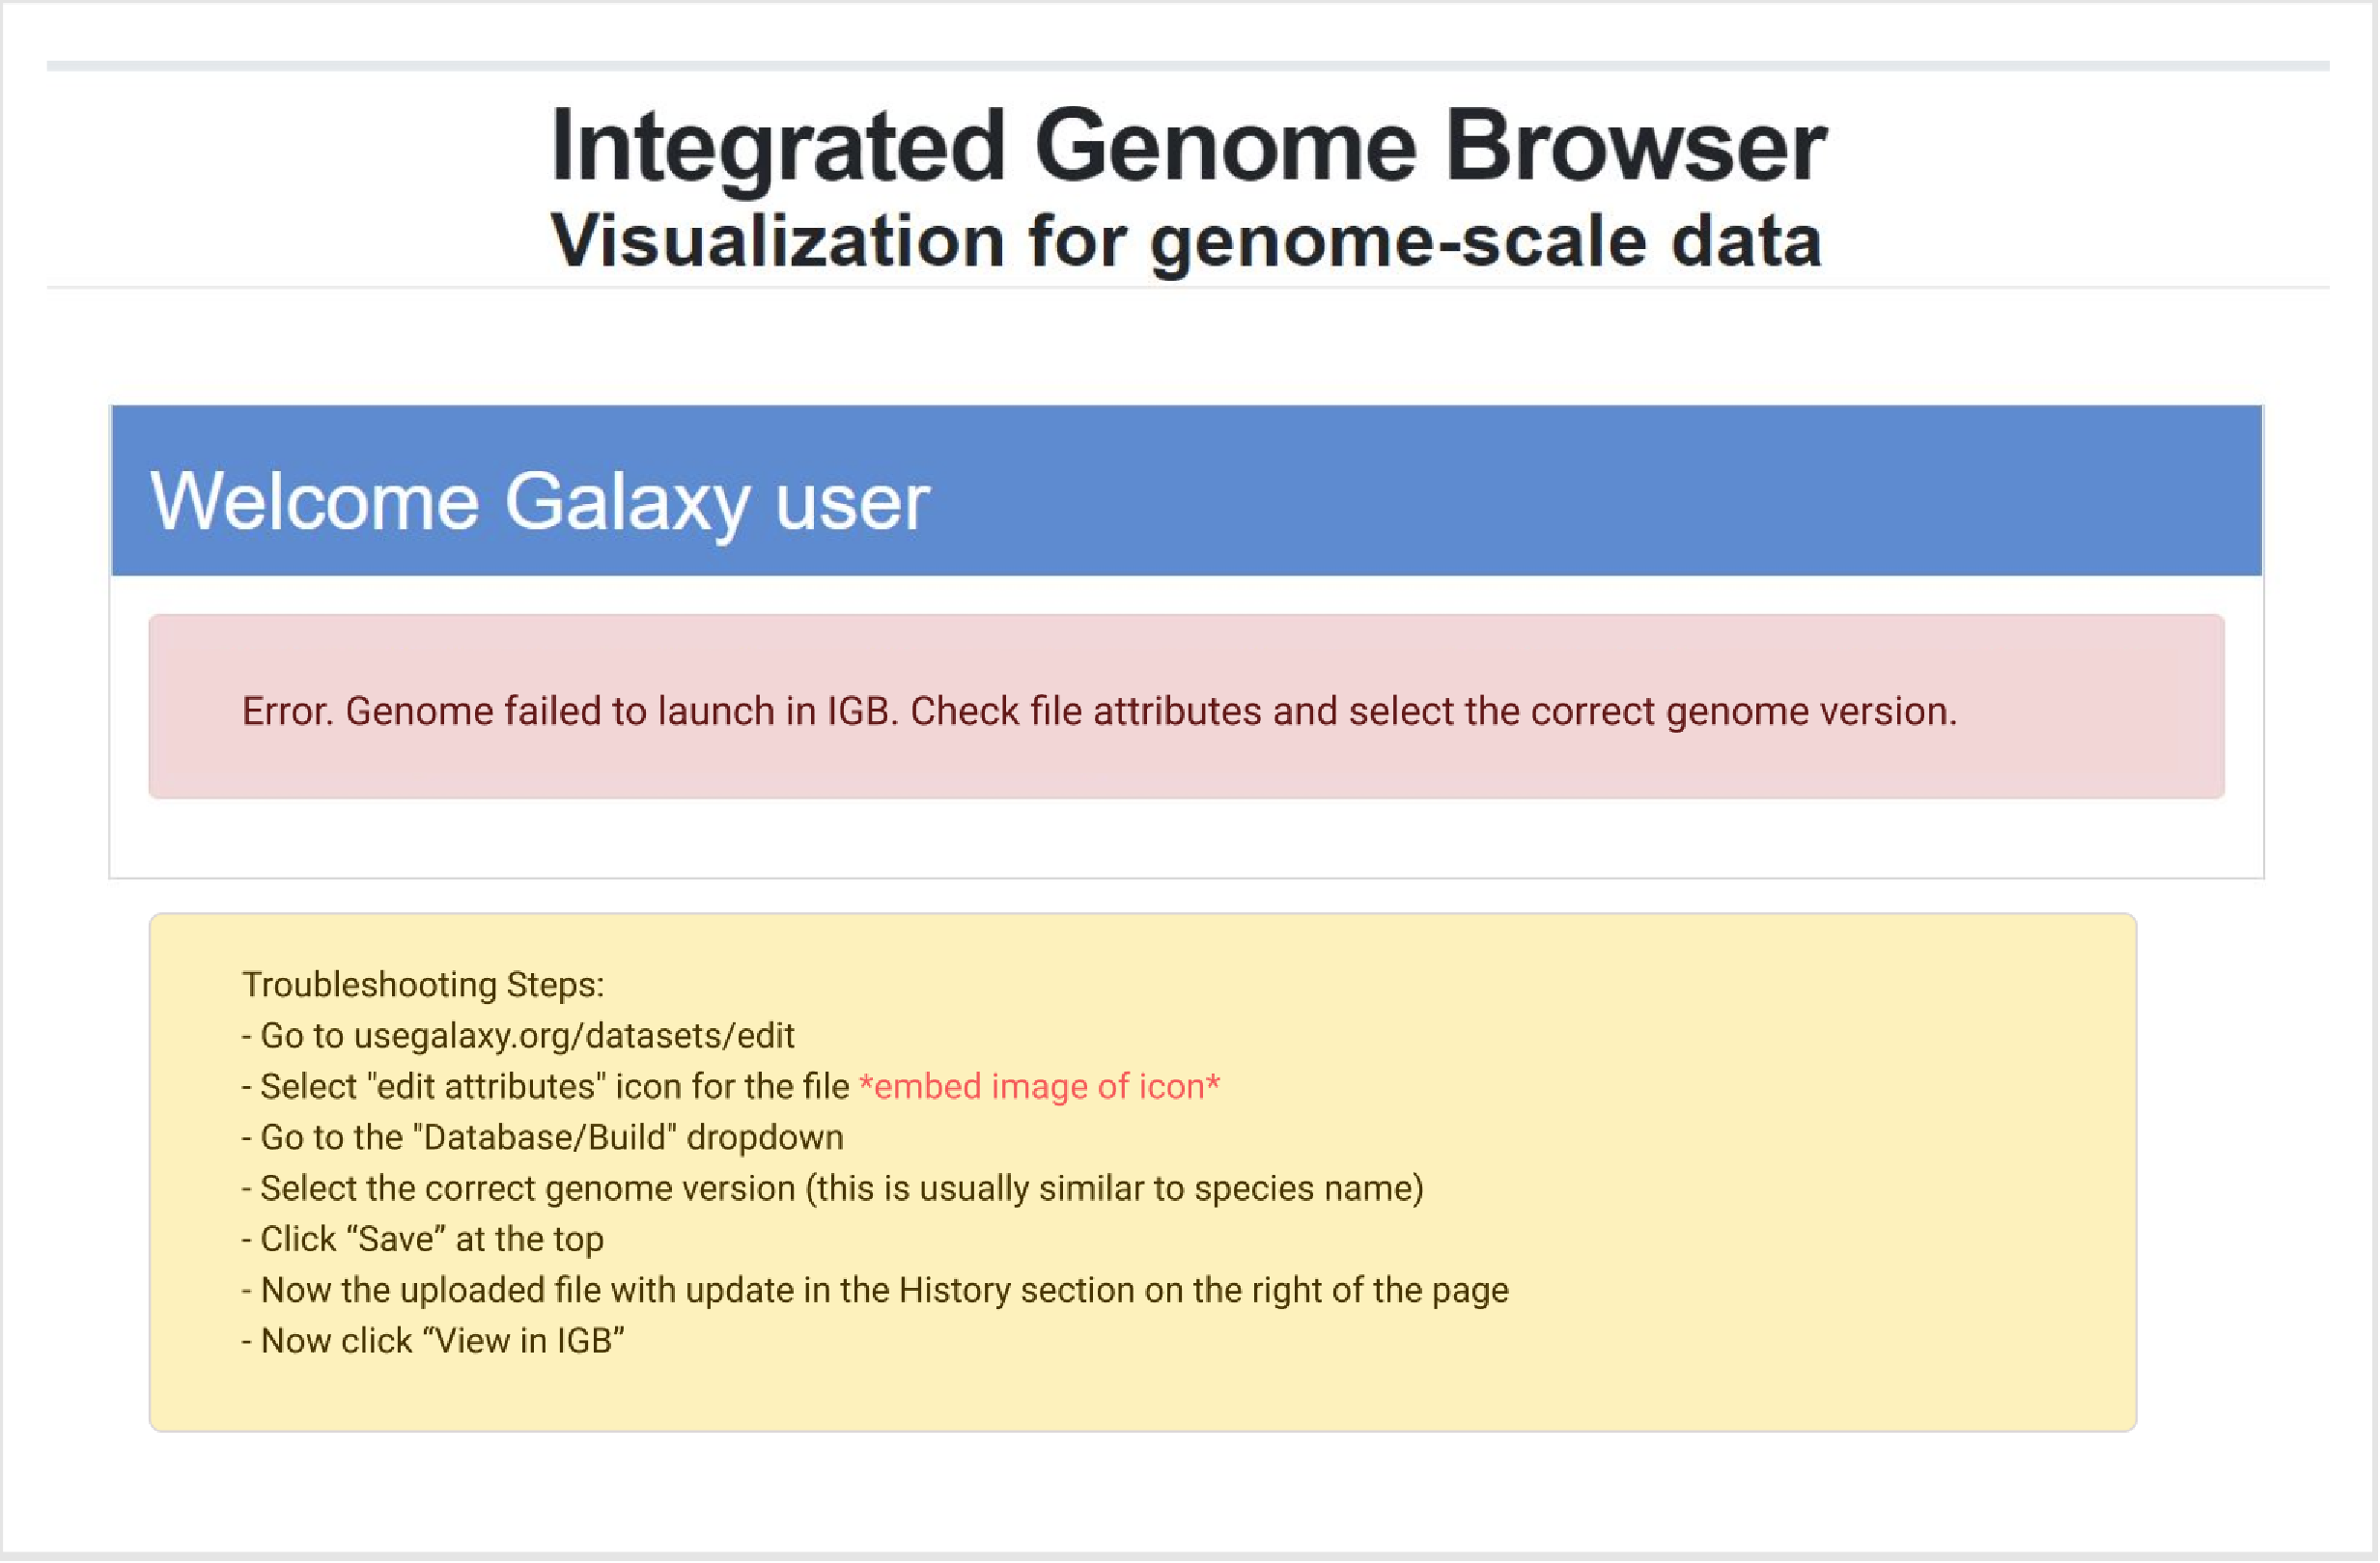Click the Integrated Genome Browser title

coord(1188,146)
